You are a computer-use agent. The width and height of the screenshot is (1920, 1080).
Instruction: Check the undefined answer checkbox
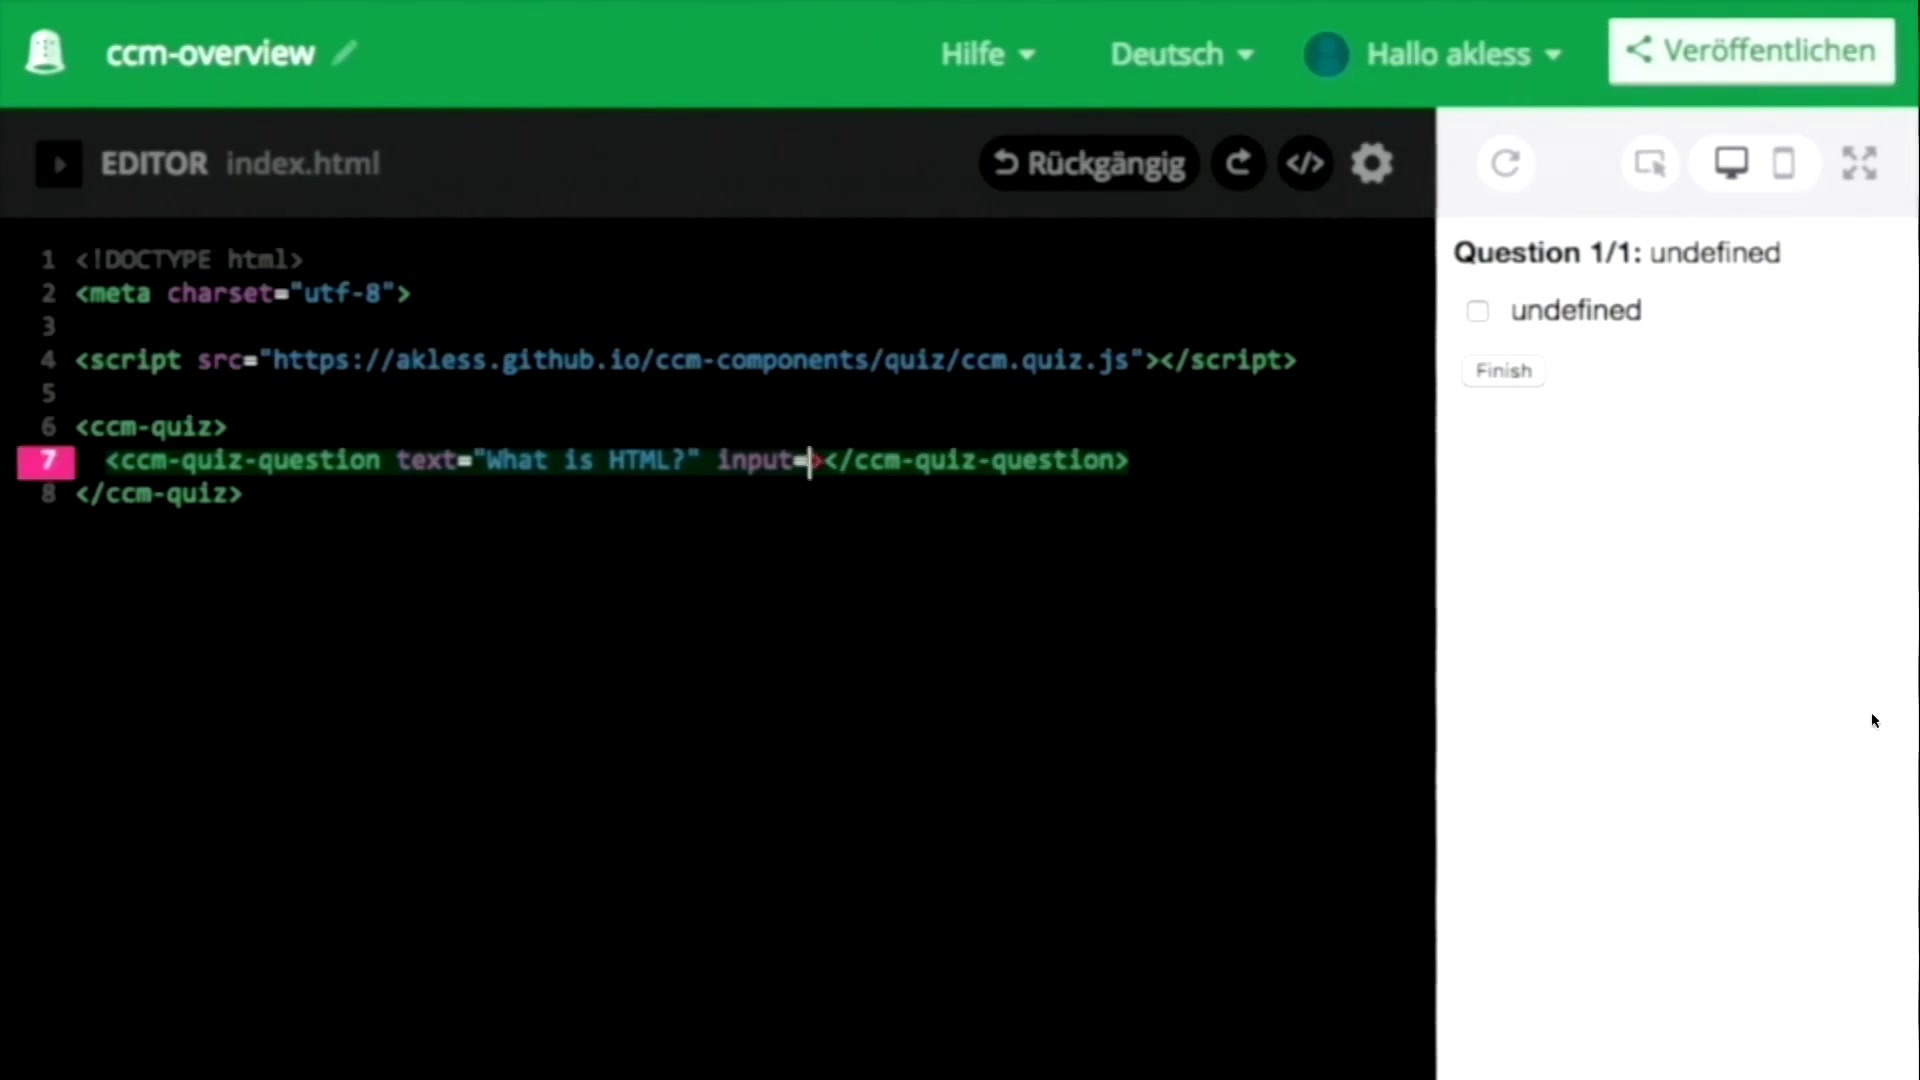tap(1477, 311)
